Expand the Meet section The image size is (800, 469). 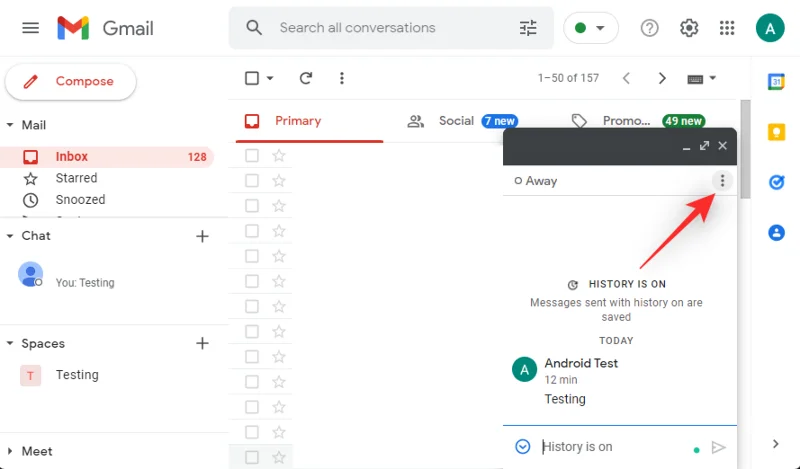tap(10, 451)
